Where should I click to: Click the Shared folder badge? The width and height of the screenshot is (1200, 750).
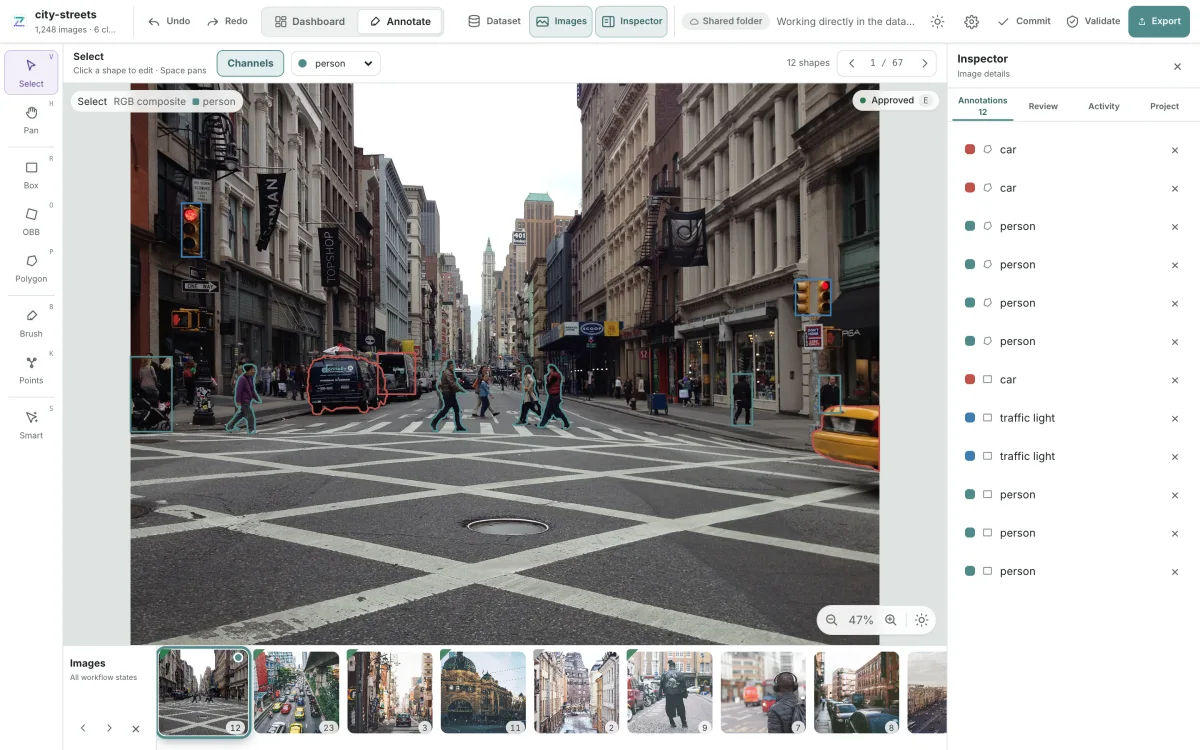pos(726,21)
